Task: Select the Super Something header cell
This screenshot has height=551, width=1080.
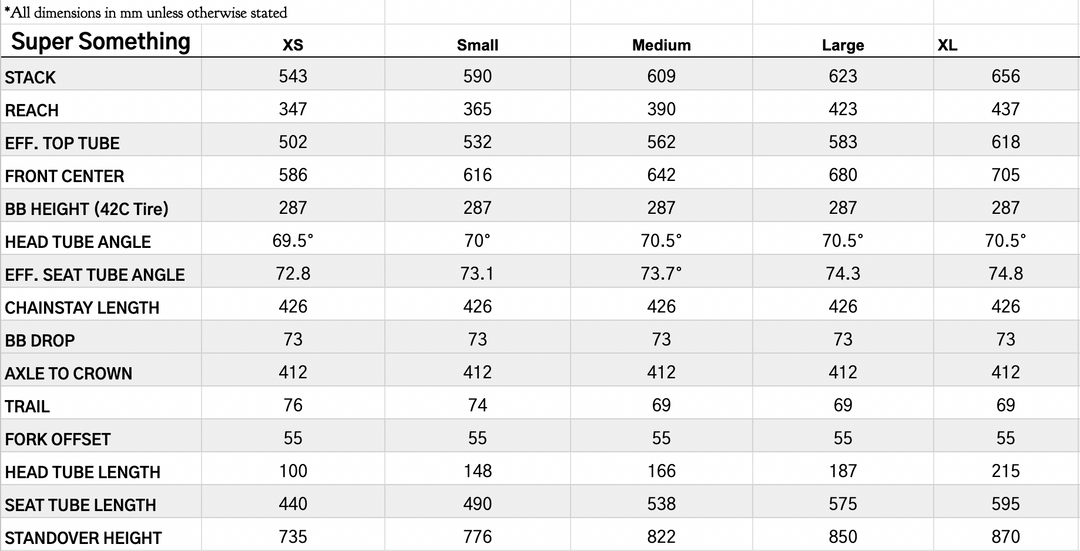Action: [101, 41]
